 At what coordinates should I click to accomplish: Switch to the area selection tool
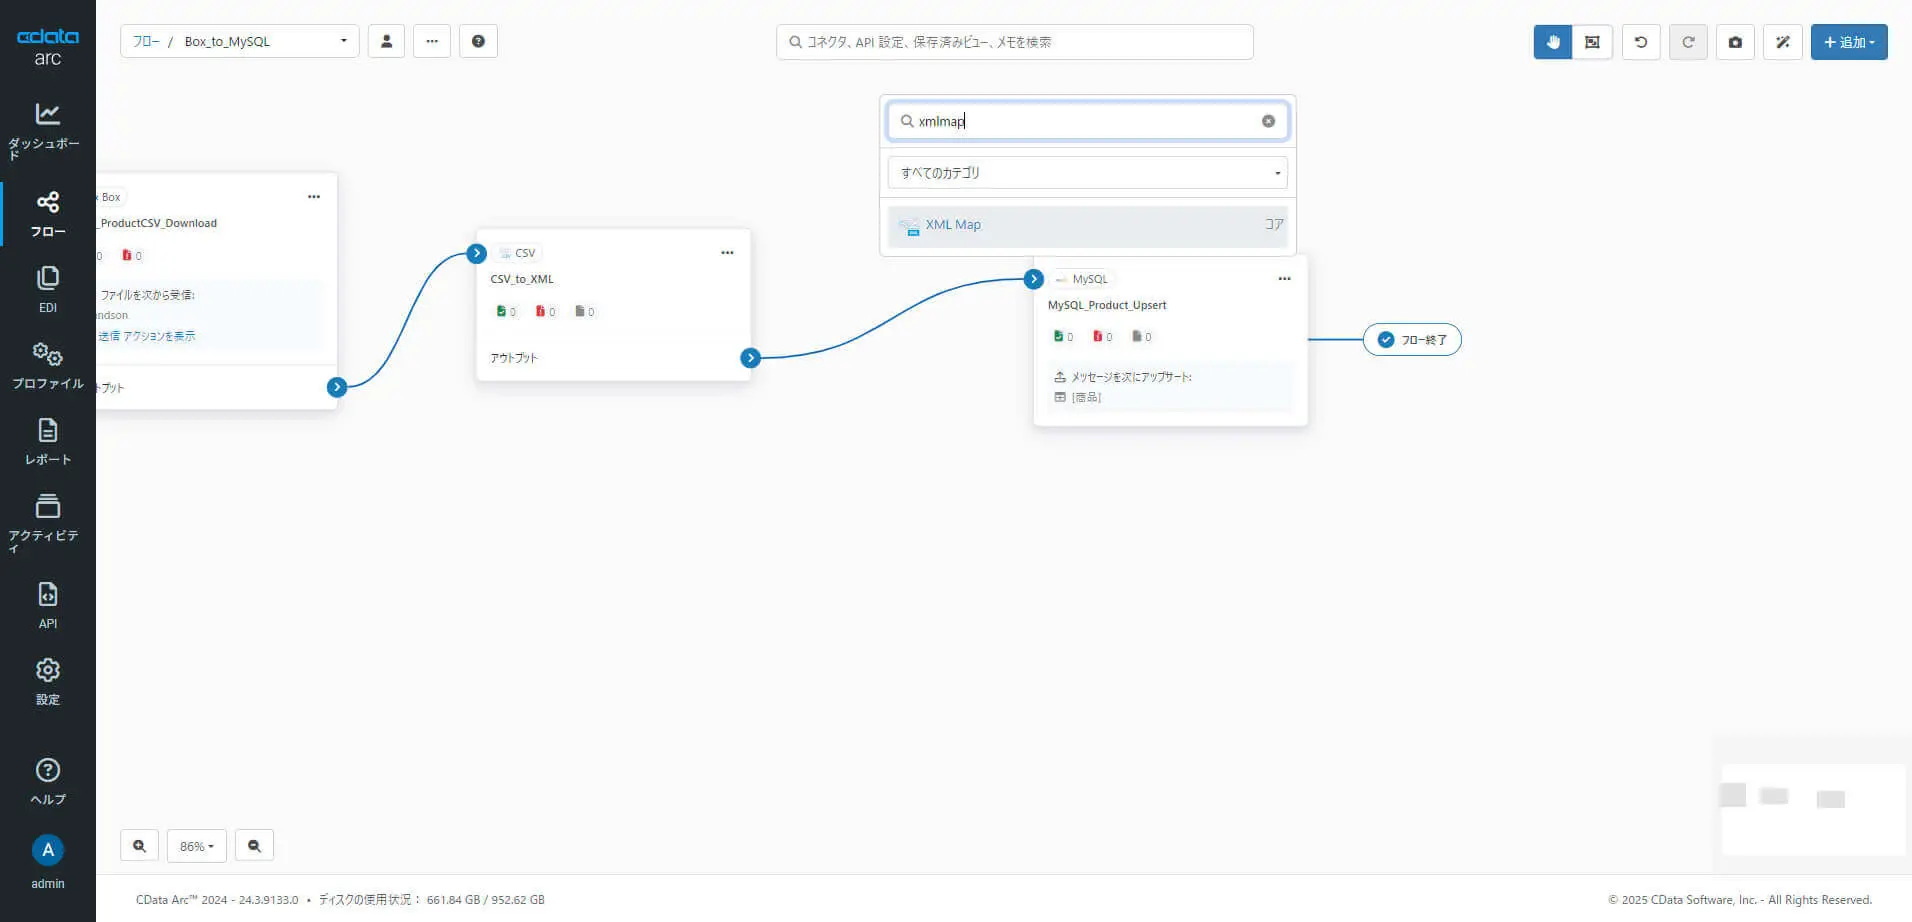[x=1592, y=42]
